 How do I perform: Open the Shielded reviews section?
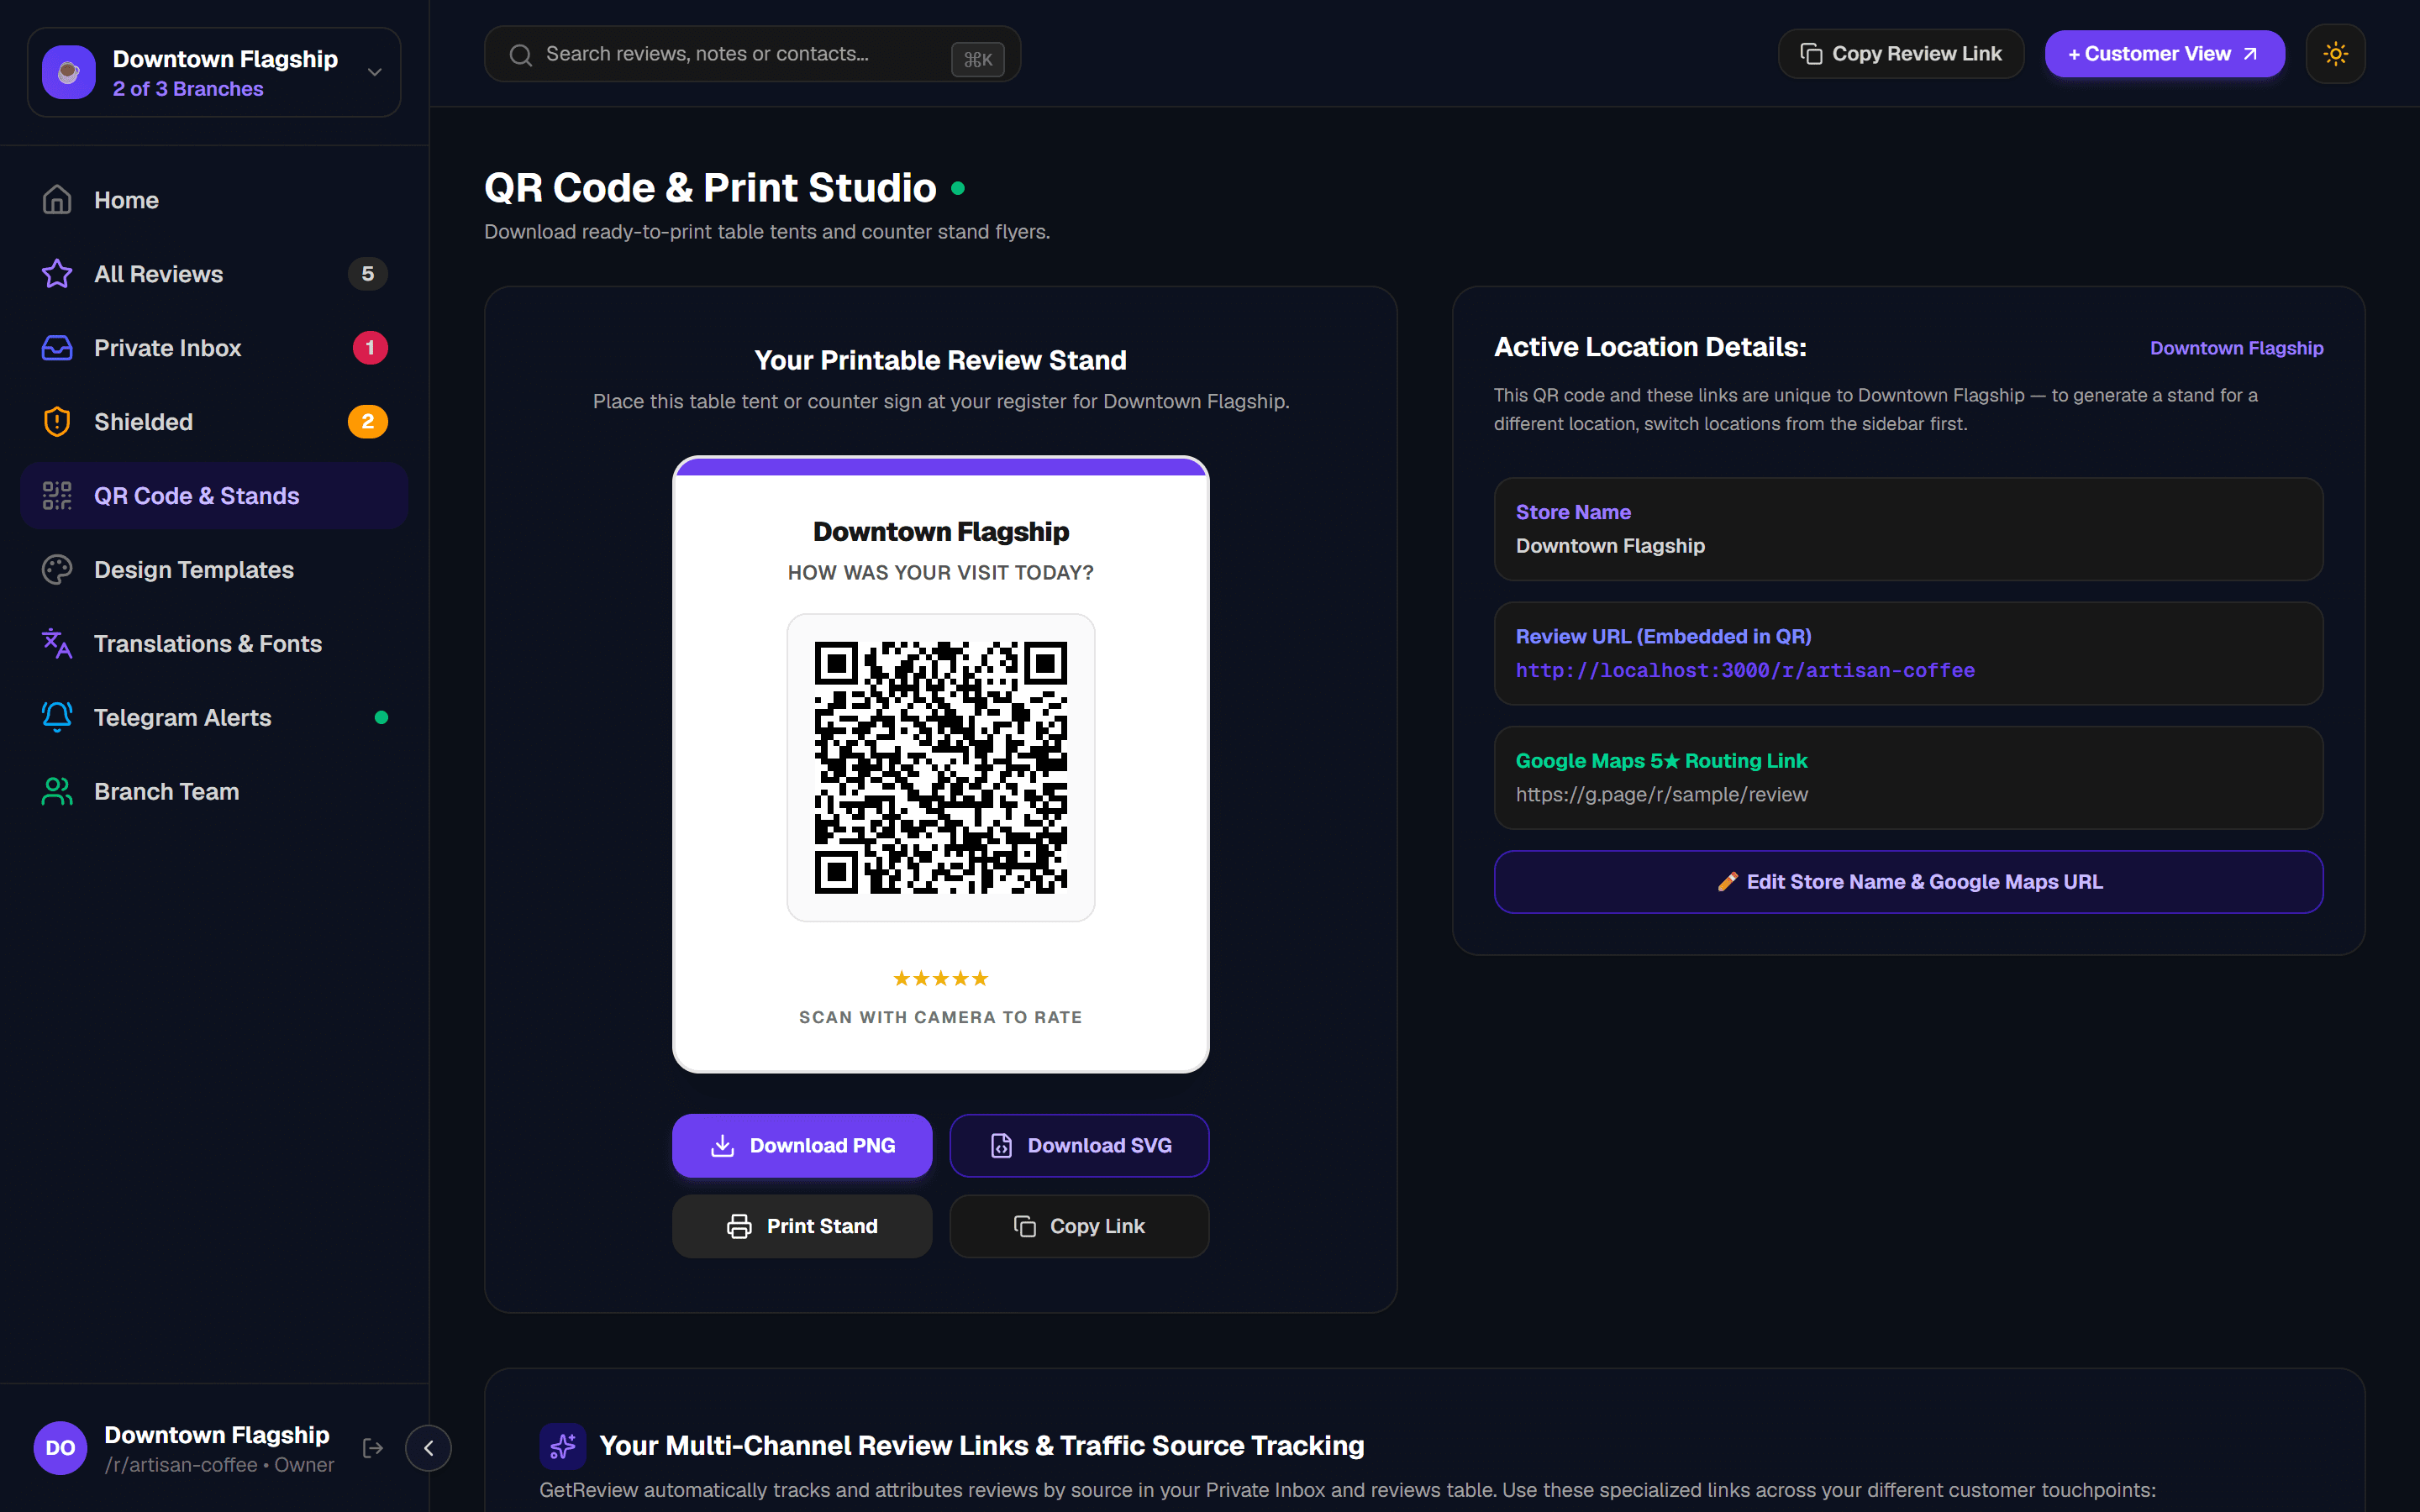[214, 422]
